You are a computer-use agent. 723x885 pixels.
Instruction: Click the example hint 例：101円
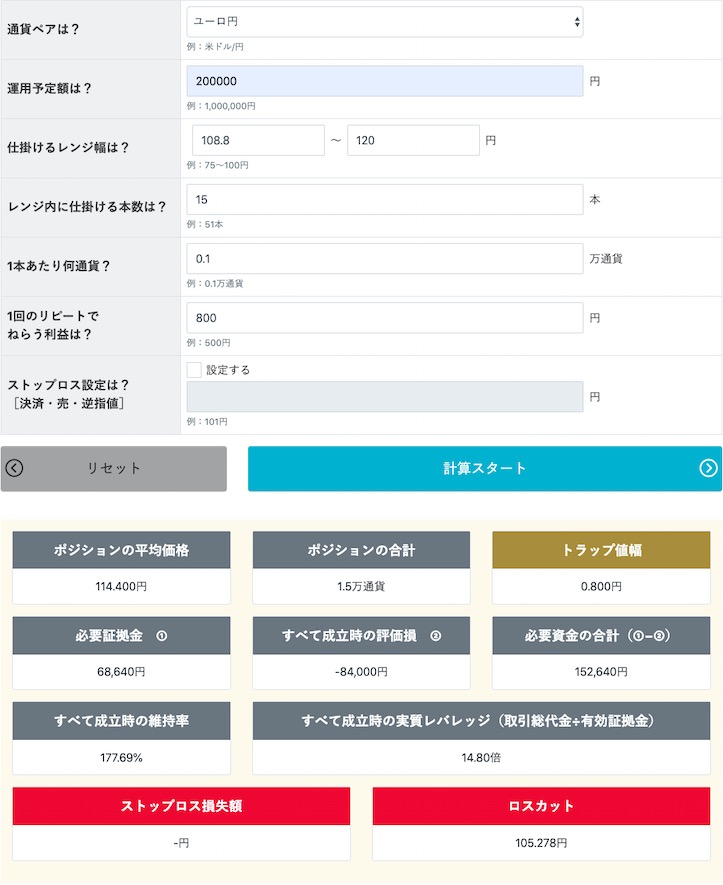coord(207,422)
